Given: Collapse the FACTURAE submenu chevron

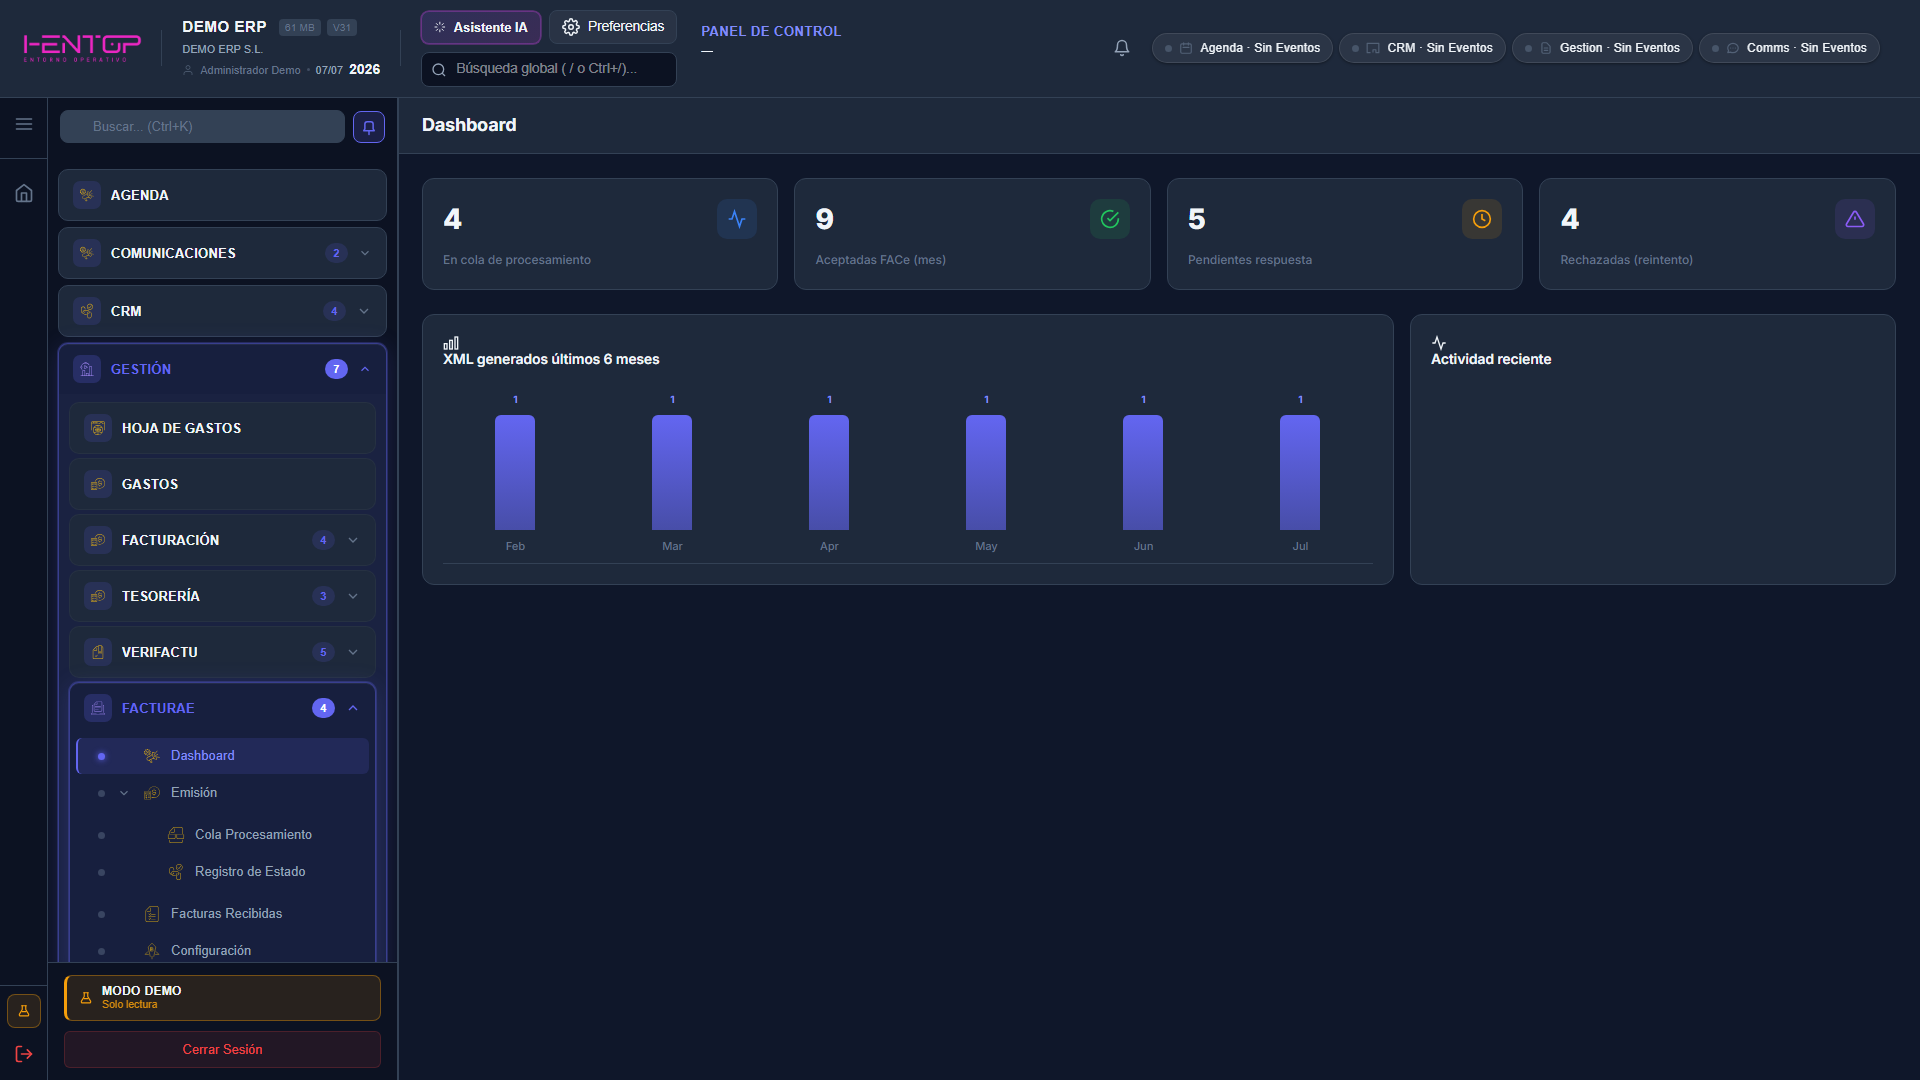Looking at the screenshot, I should [x=353, y=708].
